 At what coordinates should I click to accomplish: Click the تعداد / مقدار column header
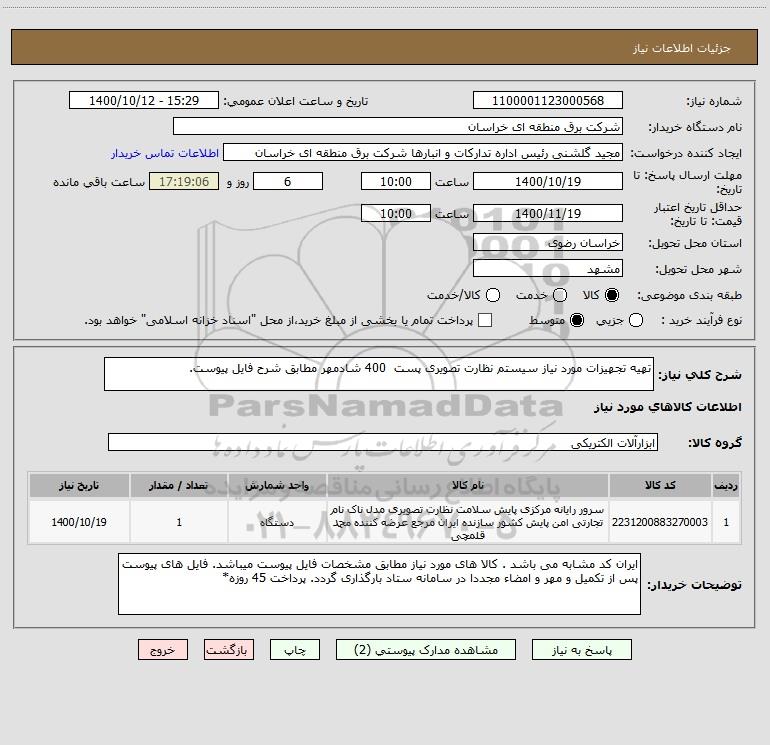point(179,485)
